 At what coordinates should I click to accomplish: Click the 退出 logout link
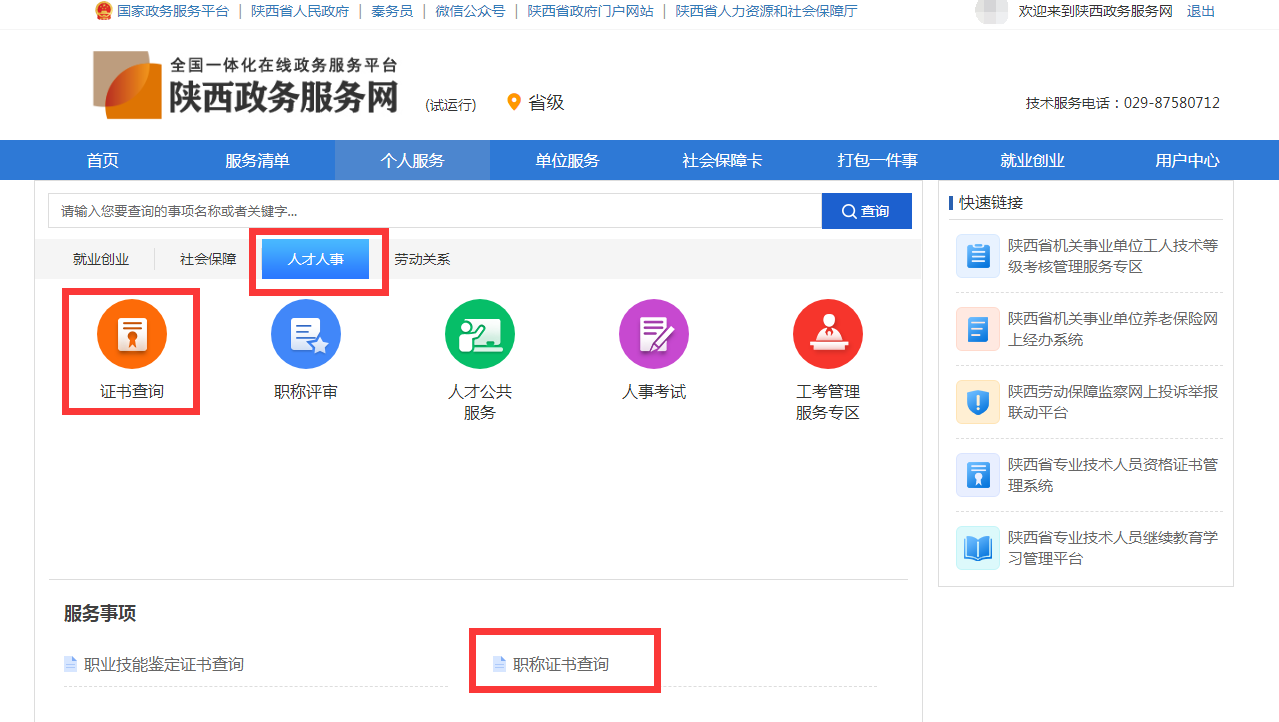point(1200,13)
